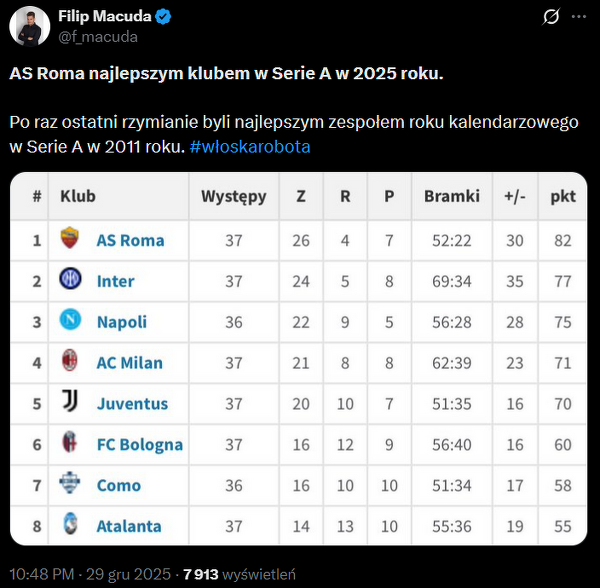Click the Bramki column header

(x=451, y=196)
